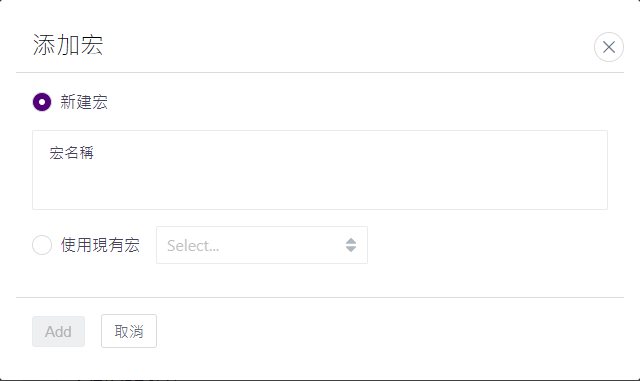
Task: Click the 新建宏 label text
Action: [84, 102]
